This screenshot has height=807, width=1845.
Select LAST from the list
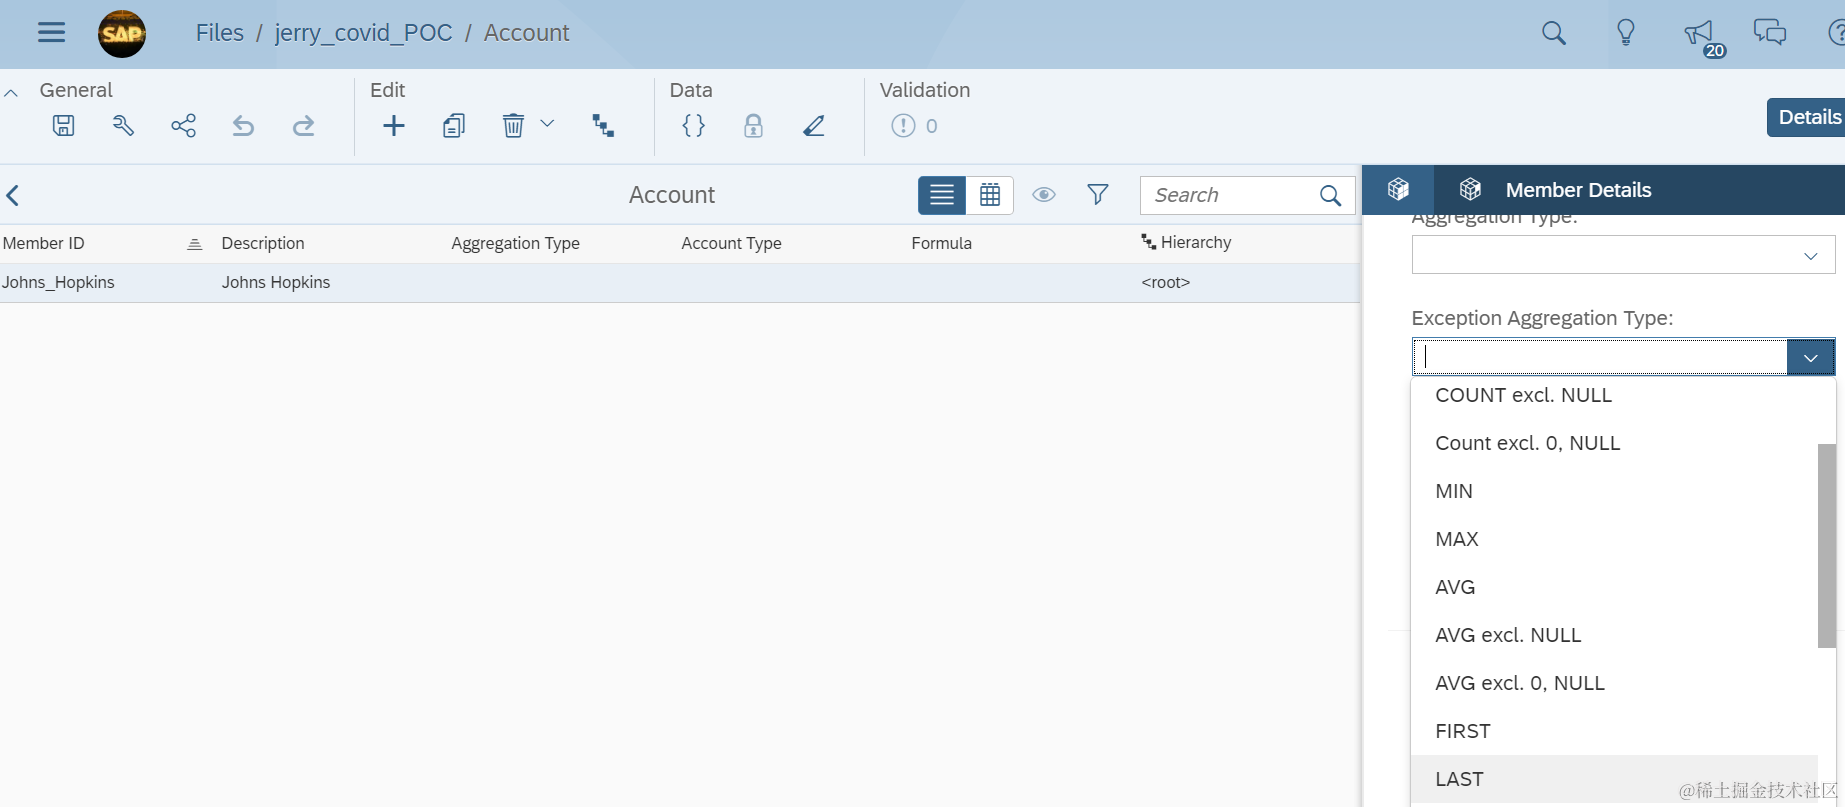coord(1614,779)
